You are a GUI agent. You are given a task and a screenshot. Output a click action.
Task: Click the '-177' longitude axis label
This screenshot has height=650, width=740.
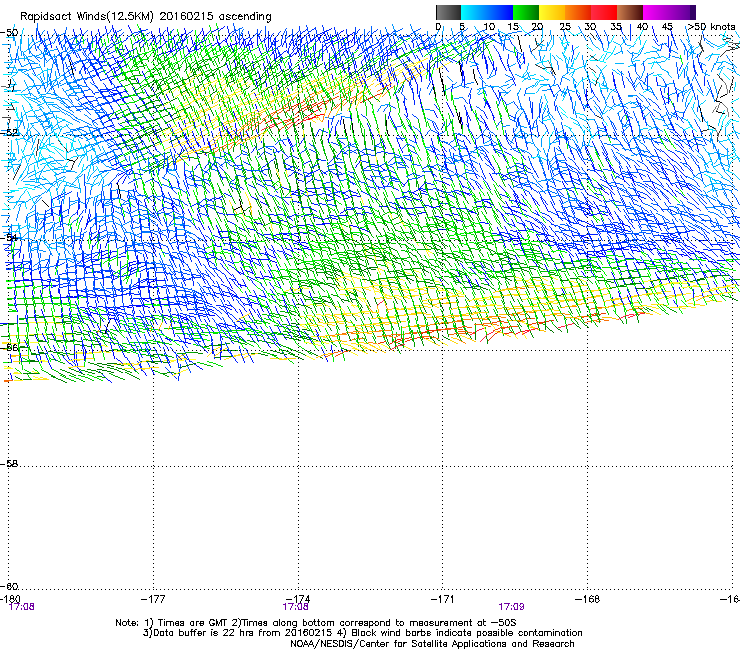pos(153,599)
